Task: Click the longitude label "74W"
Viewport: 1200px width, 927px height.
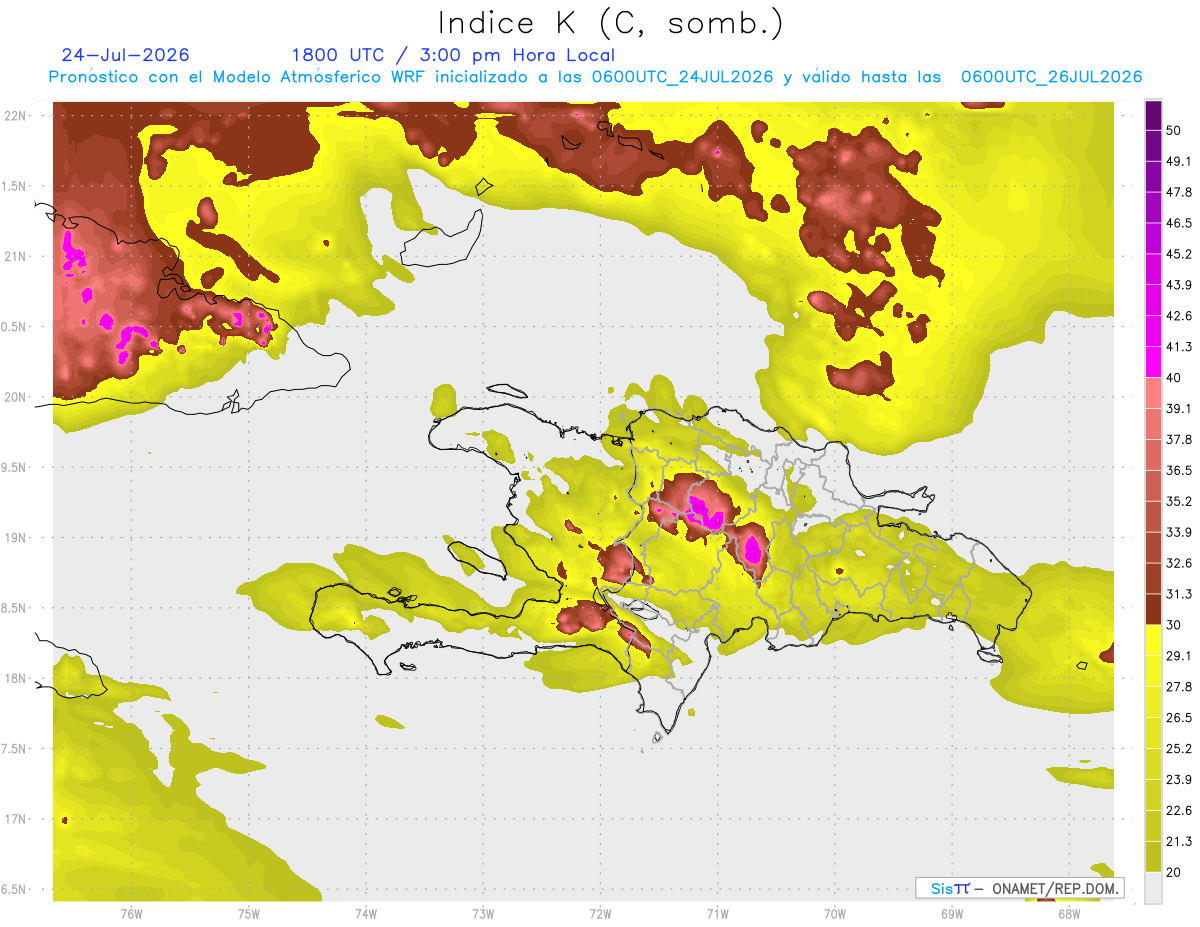Action: tap(366, 914)
